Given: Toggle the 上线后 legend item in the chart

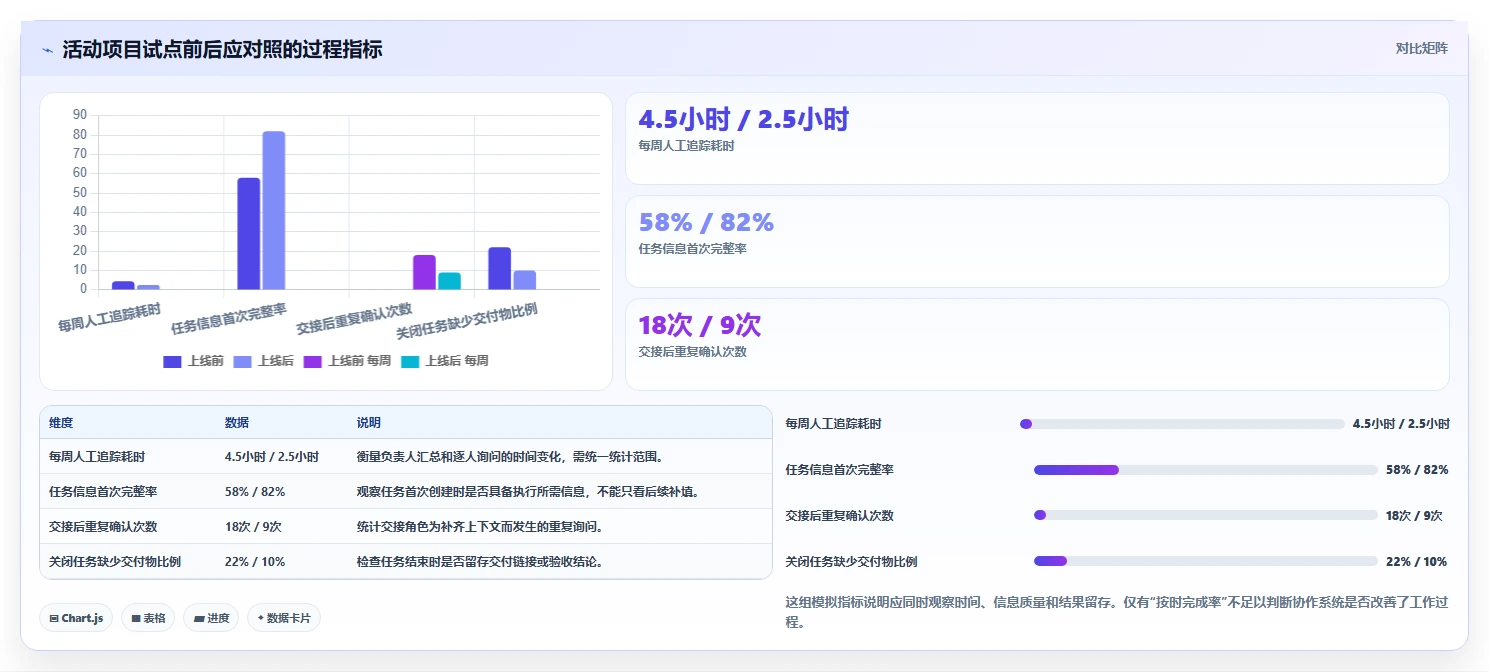Looking at the screenshot, I should (x=263, y=361).
